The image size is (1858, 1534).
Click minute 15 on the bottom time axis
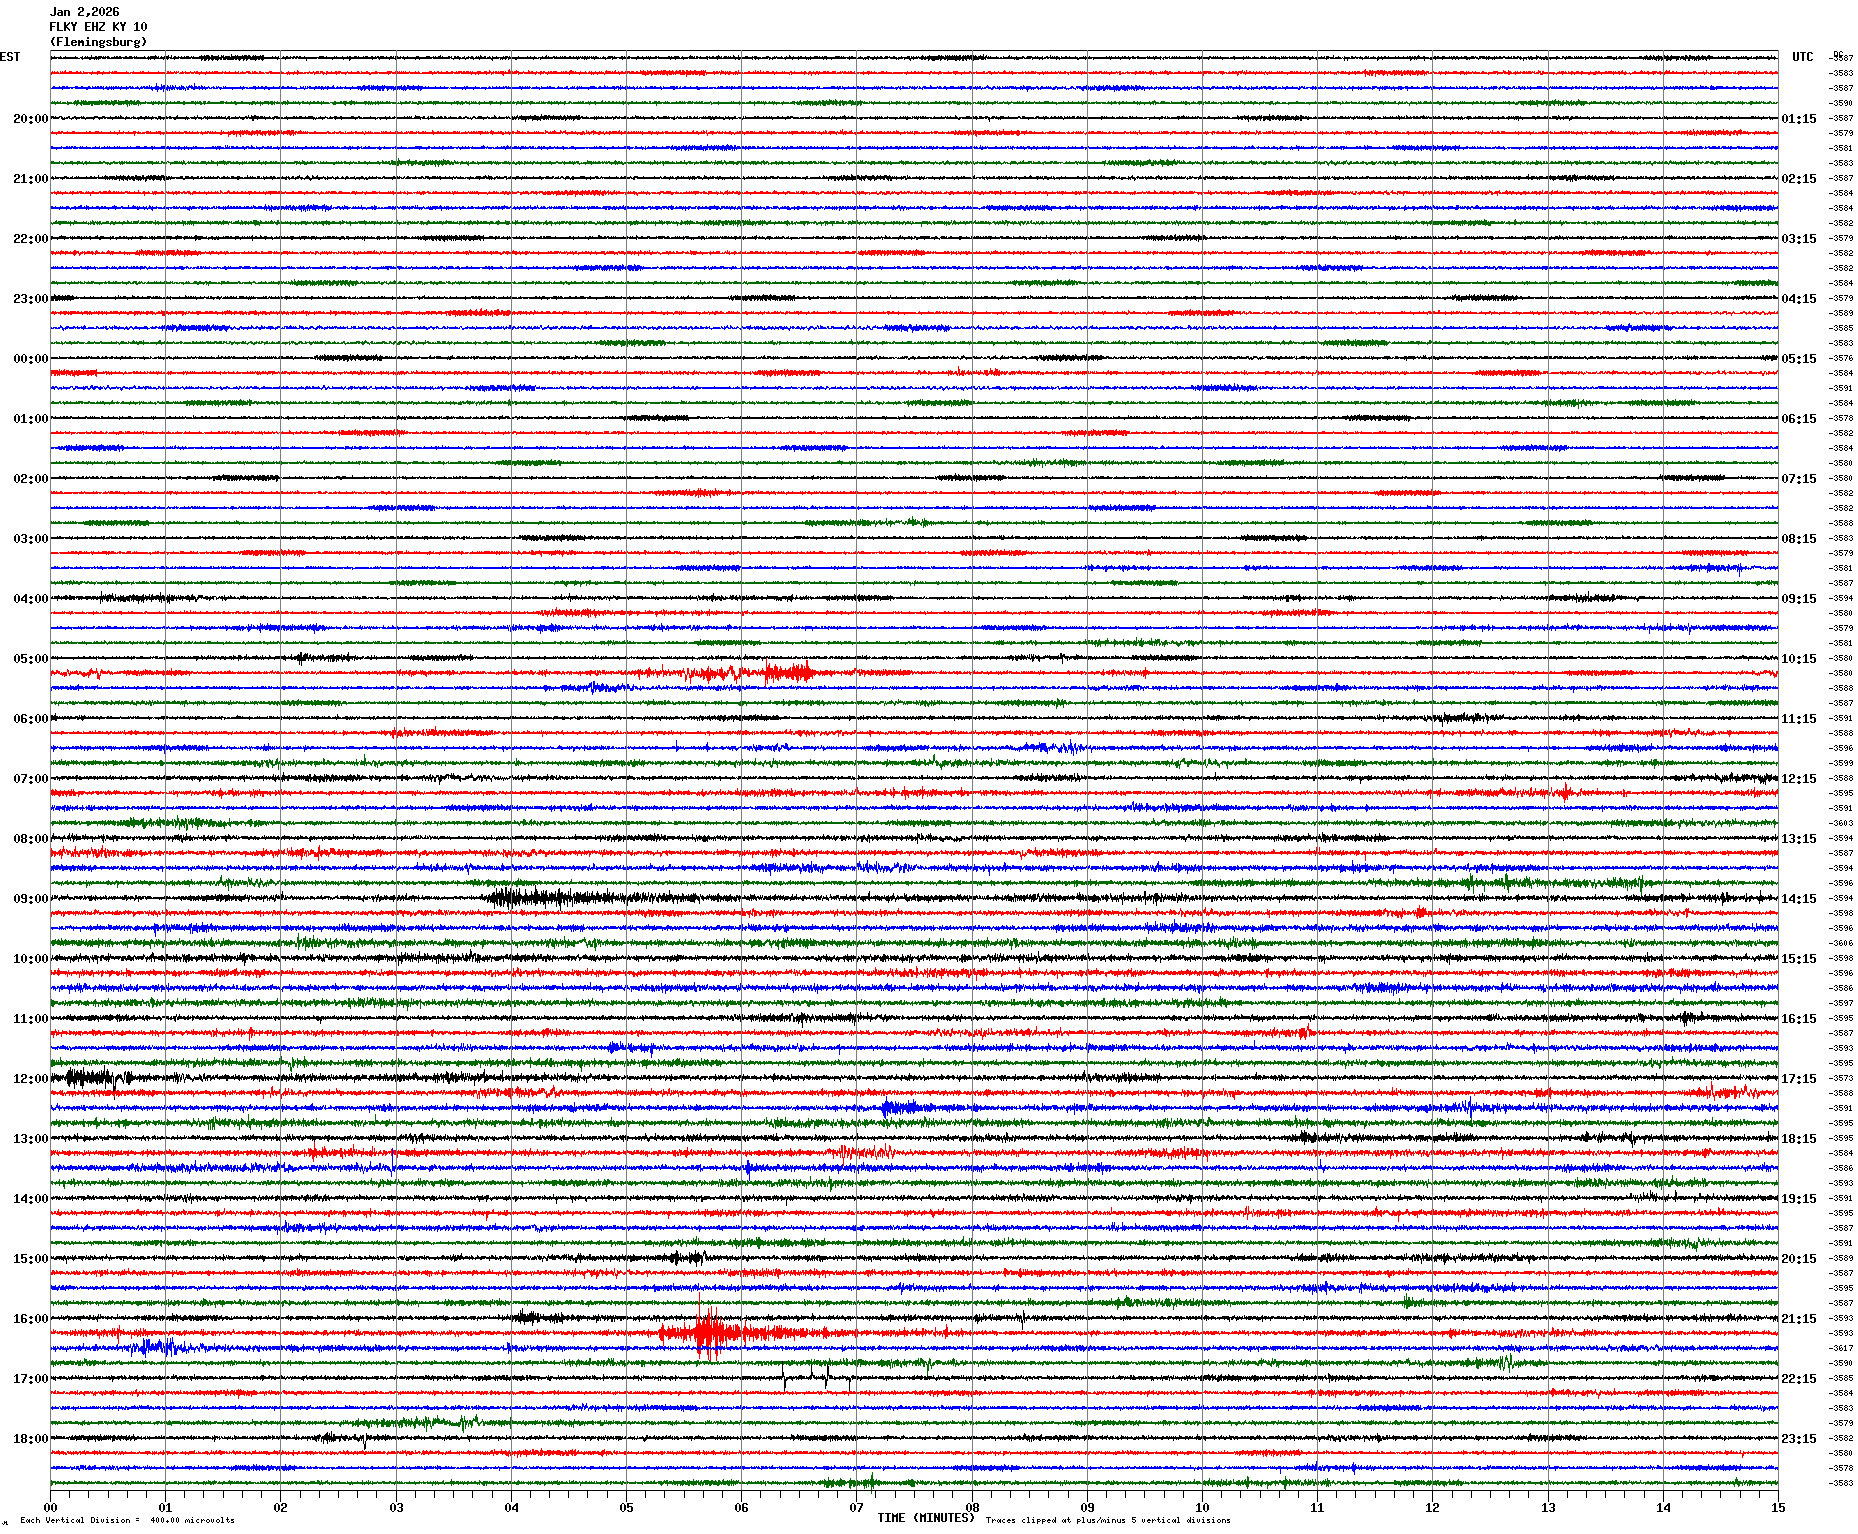(x=1778, y=1508)
